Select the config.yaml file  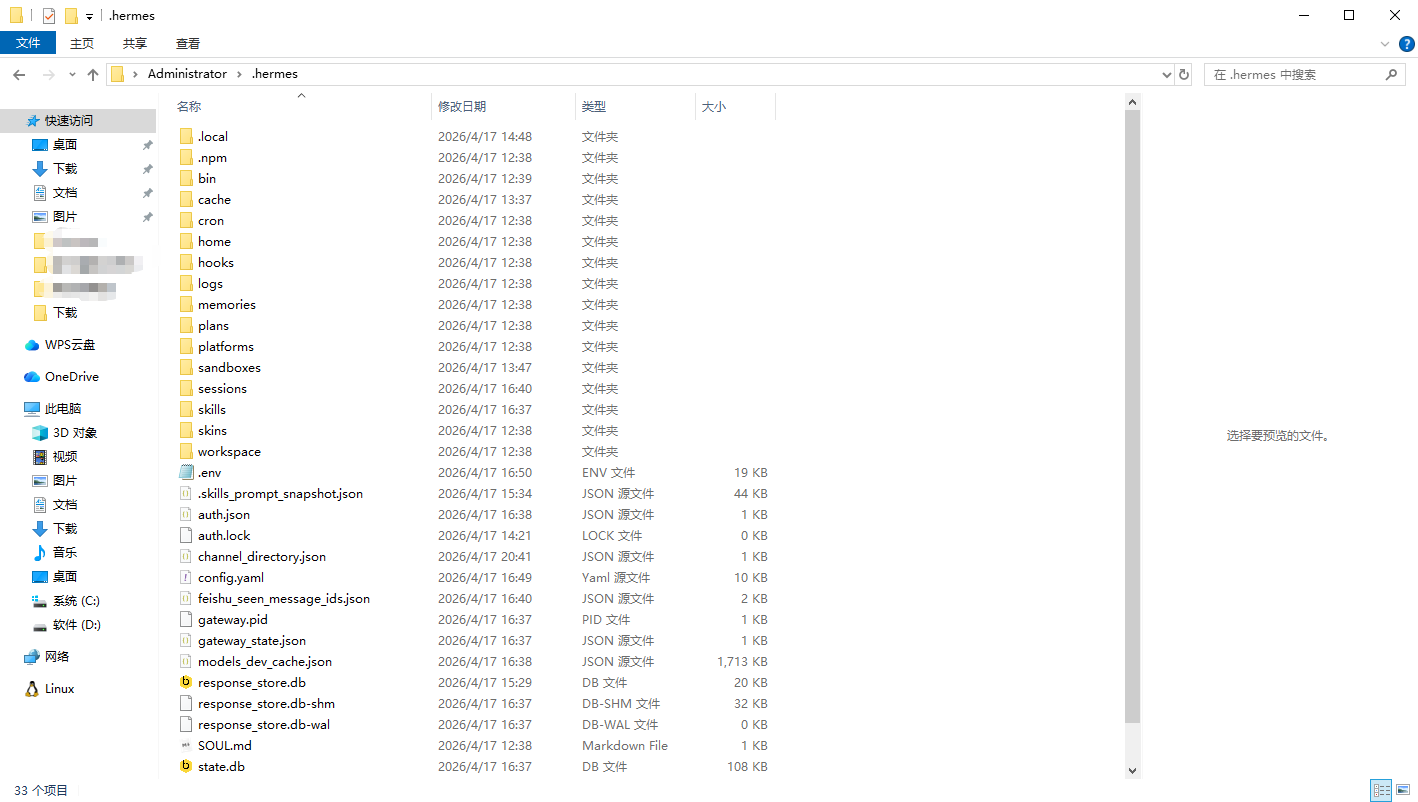click(230, 578)
